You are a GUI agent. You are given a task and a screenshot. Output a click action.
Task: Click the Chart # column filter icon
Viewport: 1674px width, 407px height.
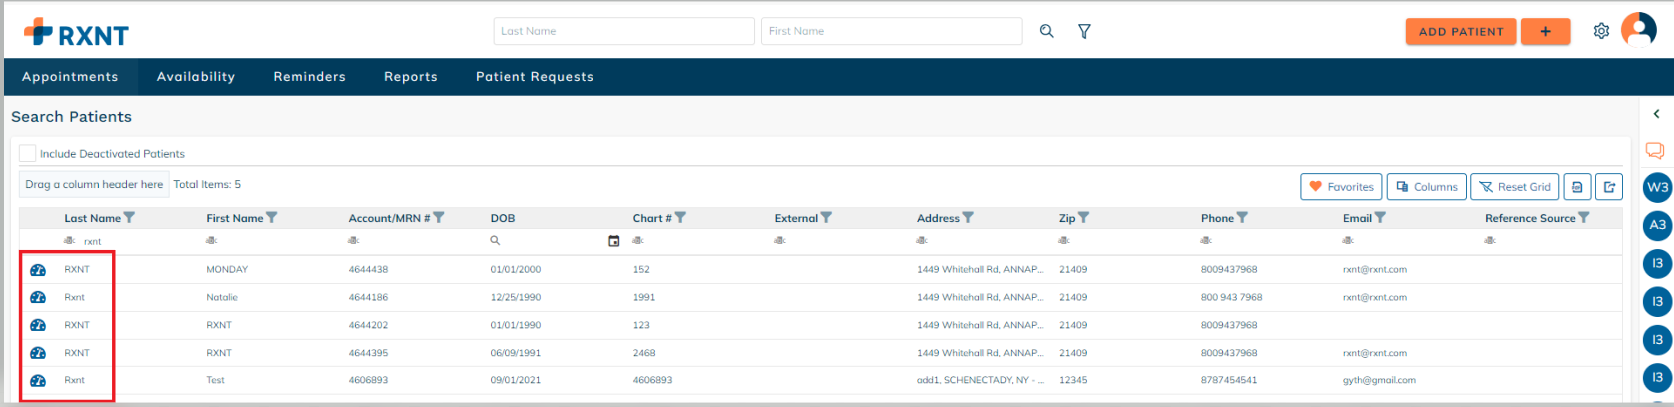click(680, 218)
